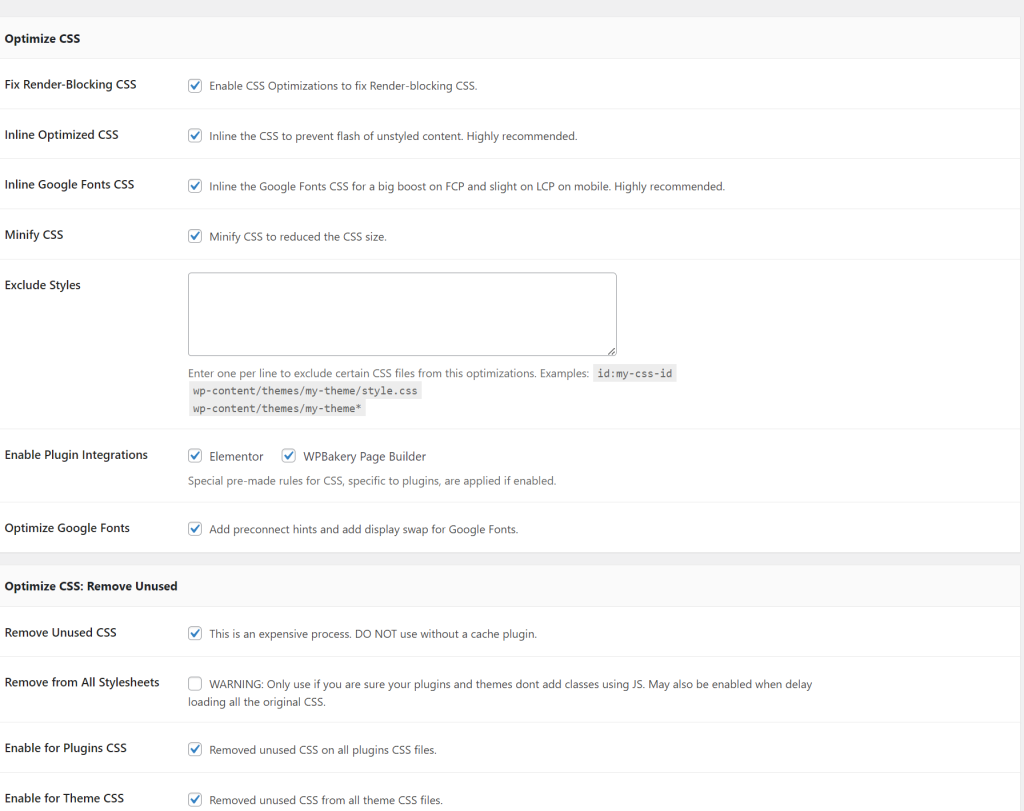Click the Optimize CSS: Remove Unused heading

coord(91,586)
